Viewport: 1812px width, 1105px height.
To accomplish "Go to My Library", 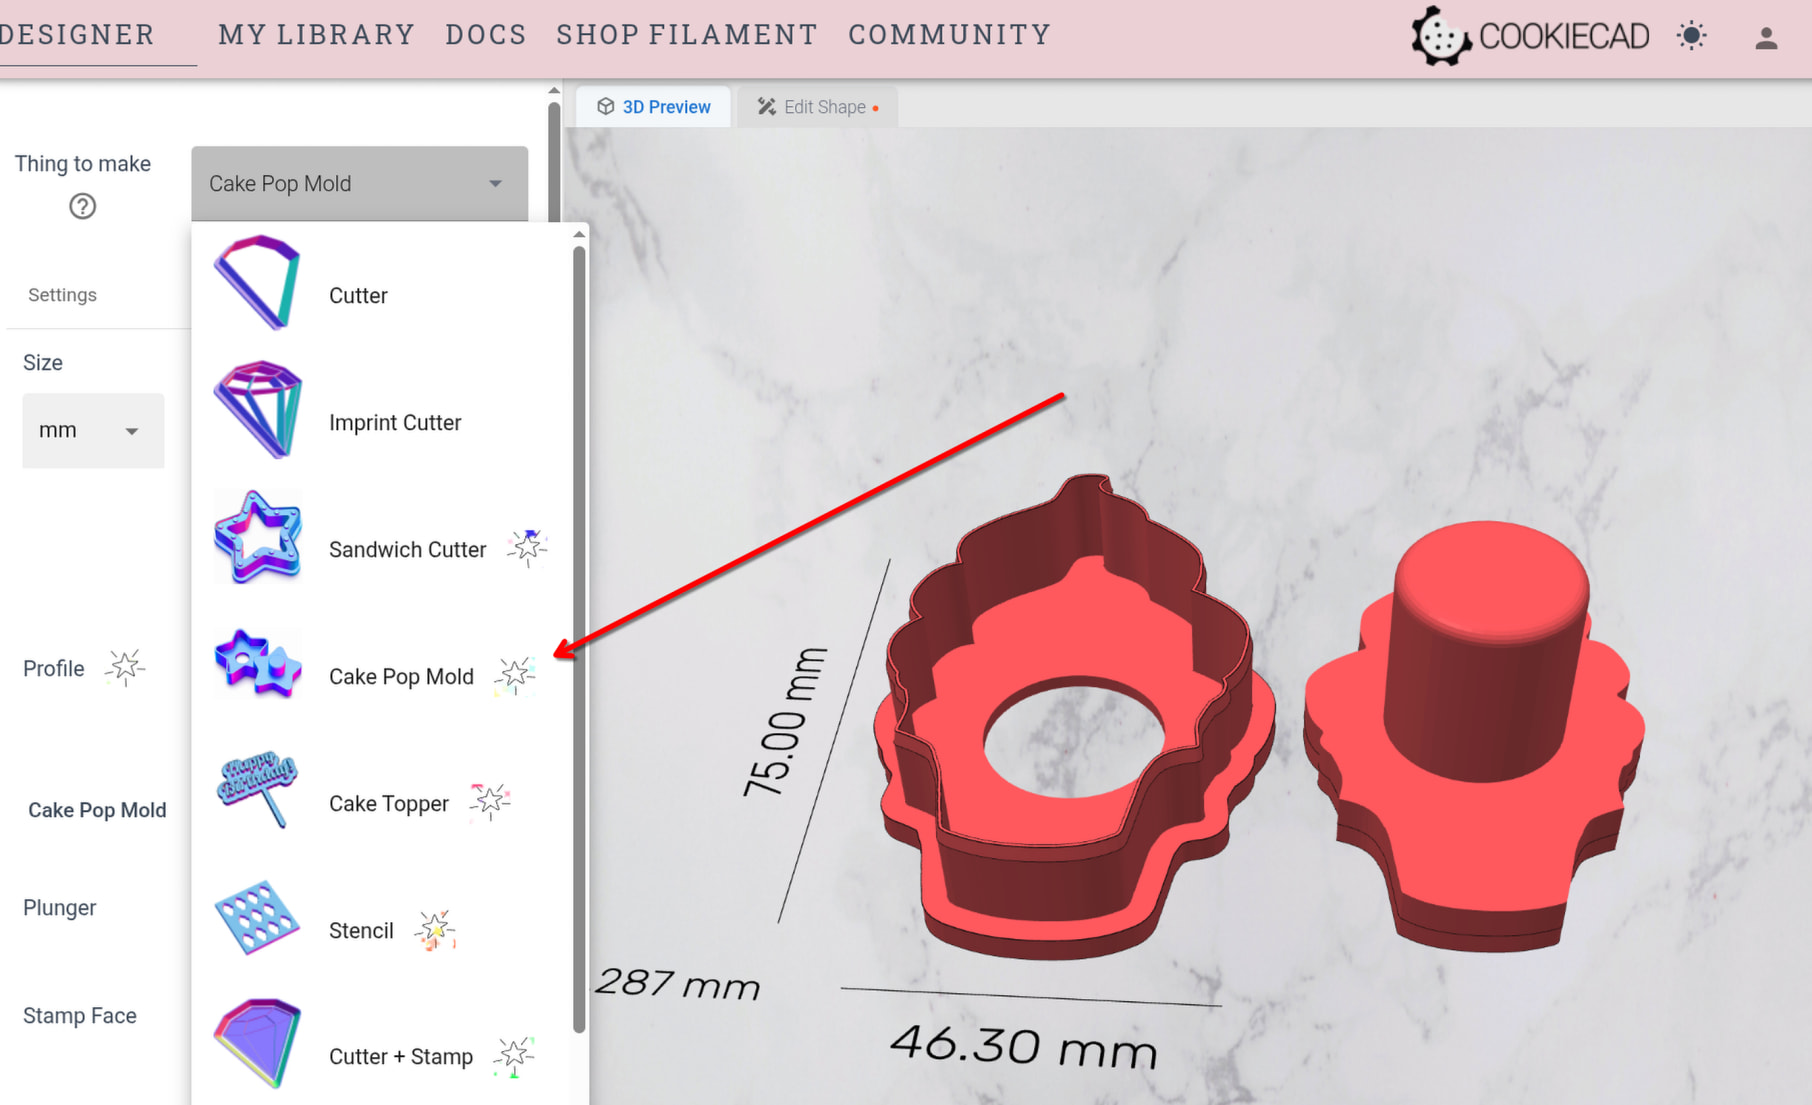I will point(316,34).
